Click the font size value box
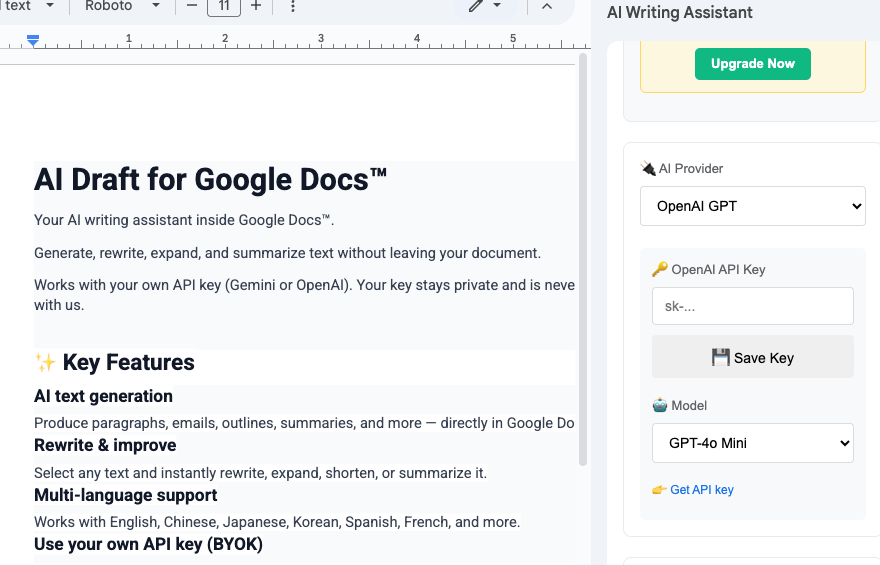 coord(224,6)
